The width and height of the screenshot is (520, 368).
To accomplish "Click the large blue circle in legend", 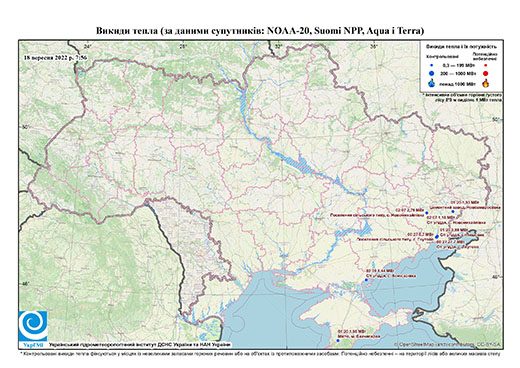I will click(x=432, y=73).
